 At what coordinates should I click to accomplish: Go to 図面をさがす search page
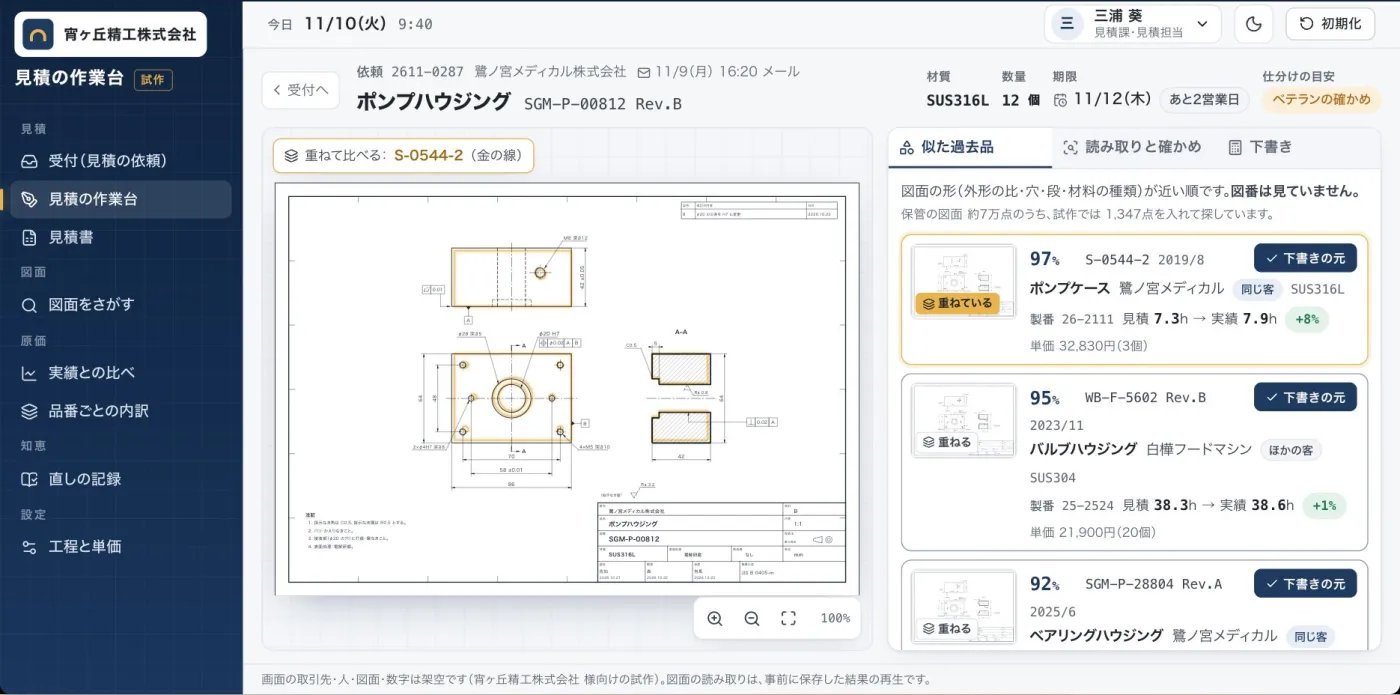[x=121, y=304]
